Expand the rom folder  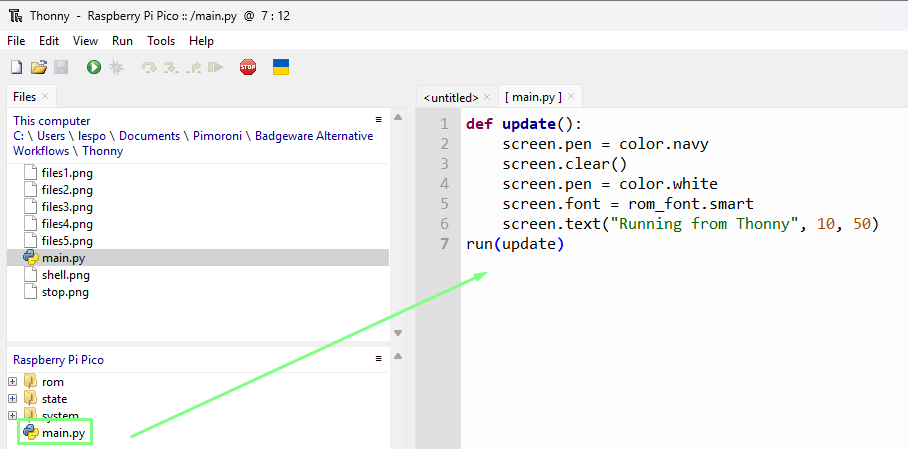13,382
